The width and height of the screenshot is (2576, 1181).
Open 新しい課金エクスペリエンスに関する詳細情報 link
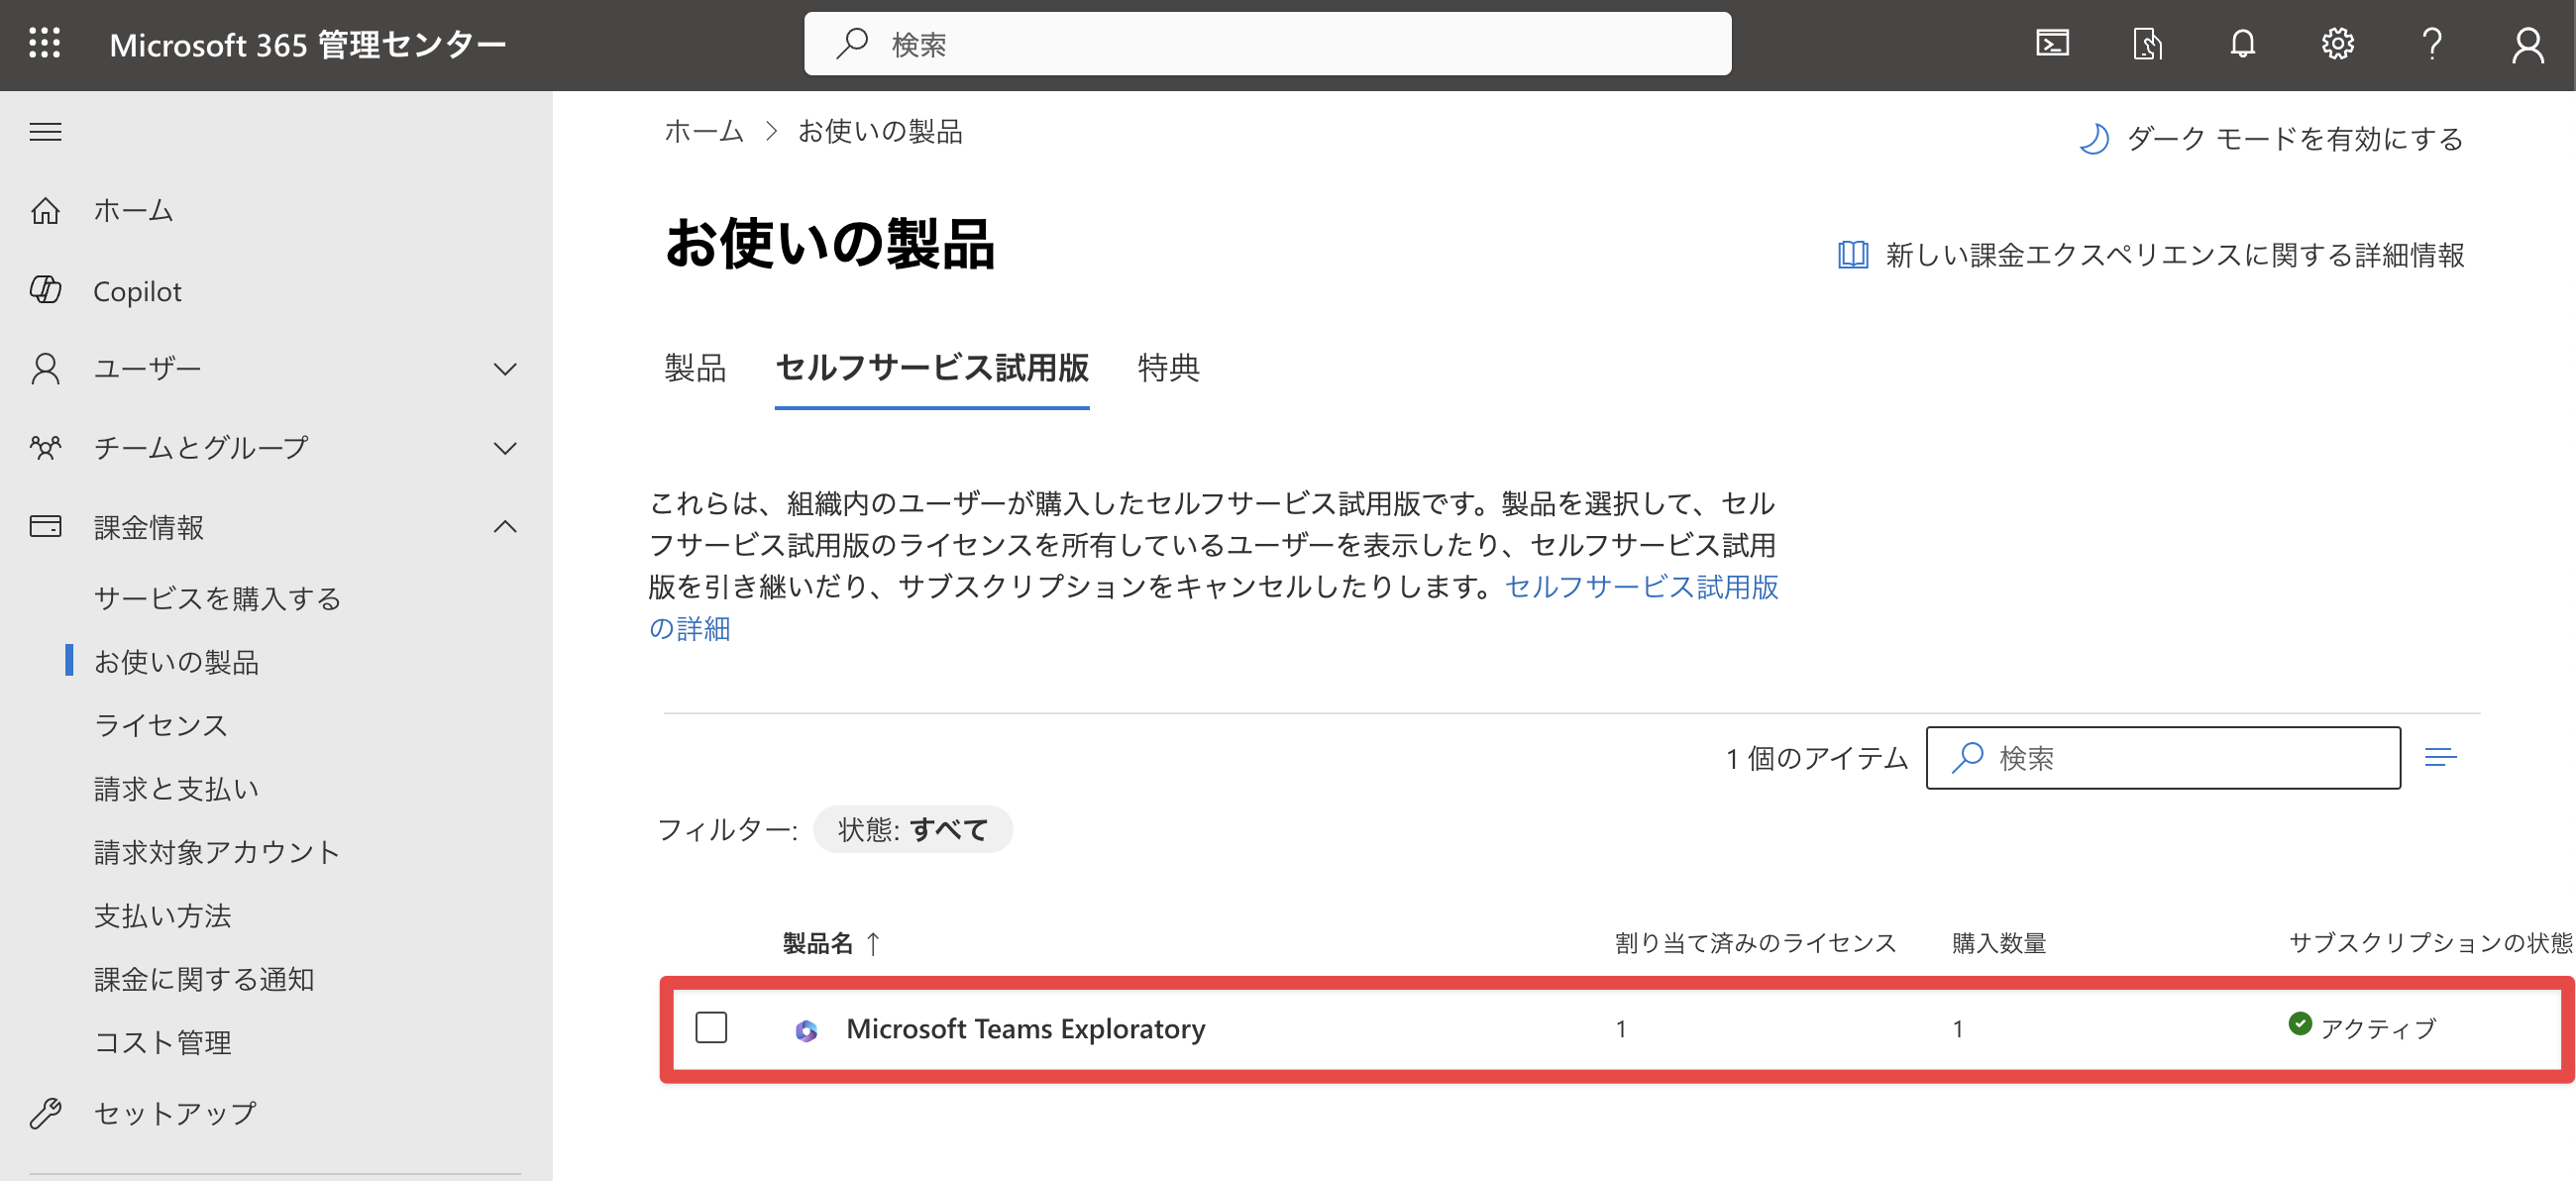point(2174,255)
